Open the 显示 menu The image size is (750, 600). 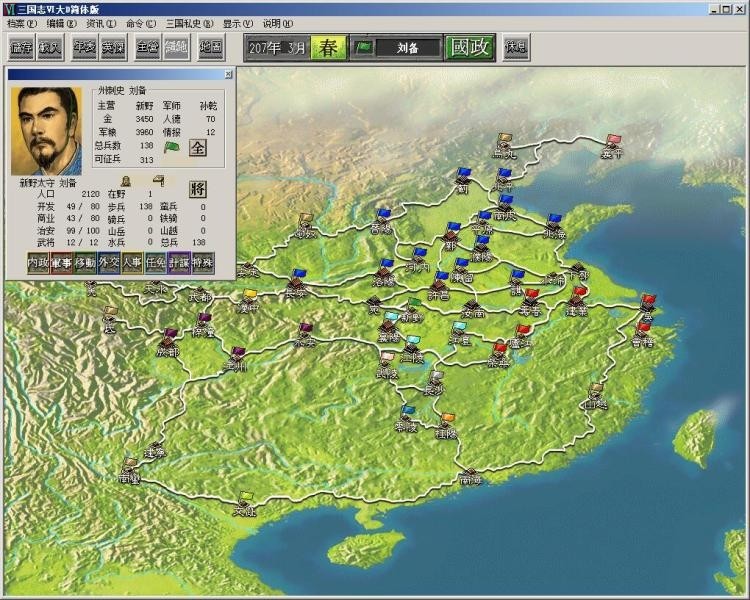[x=238, y=23]
